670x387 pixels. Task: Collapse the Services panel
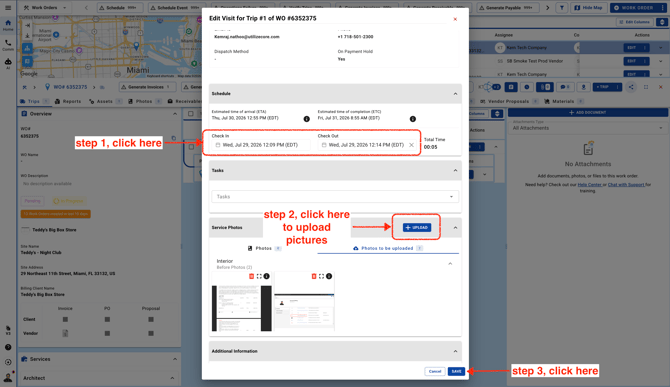(x=175, y=359)
